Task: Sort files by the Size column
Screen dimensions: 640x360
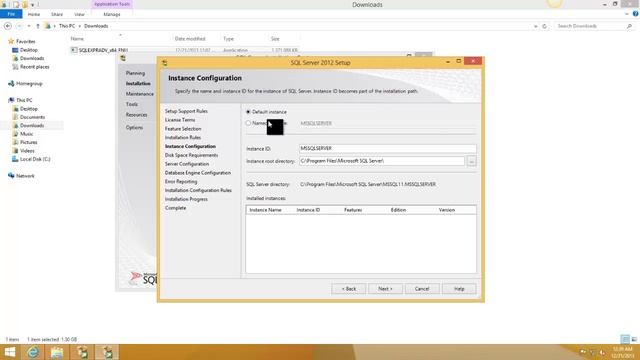Action: tap(275, 39)
